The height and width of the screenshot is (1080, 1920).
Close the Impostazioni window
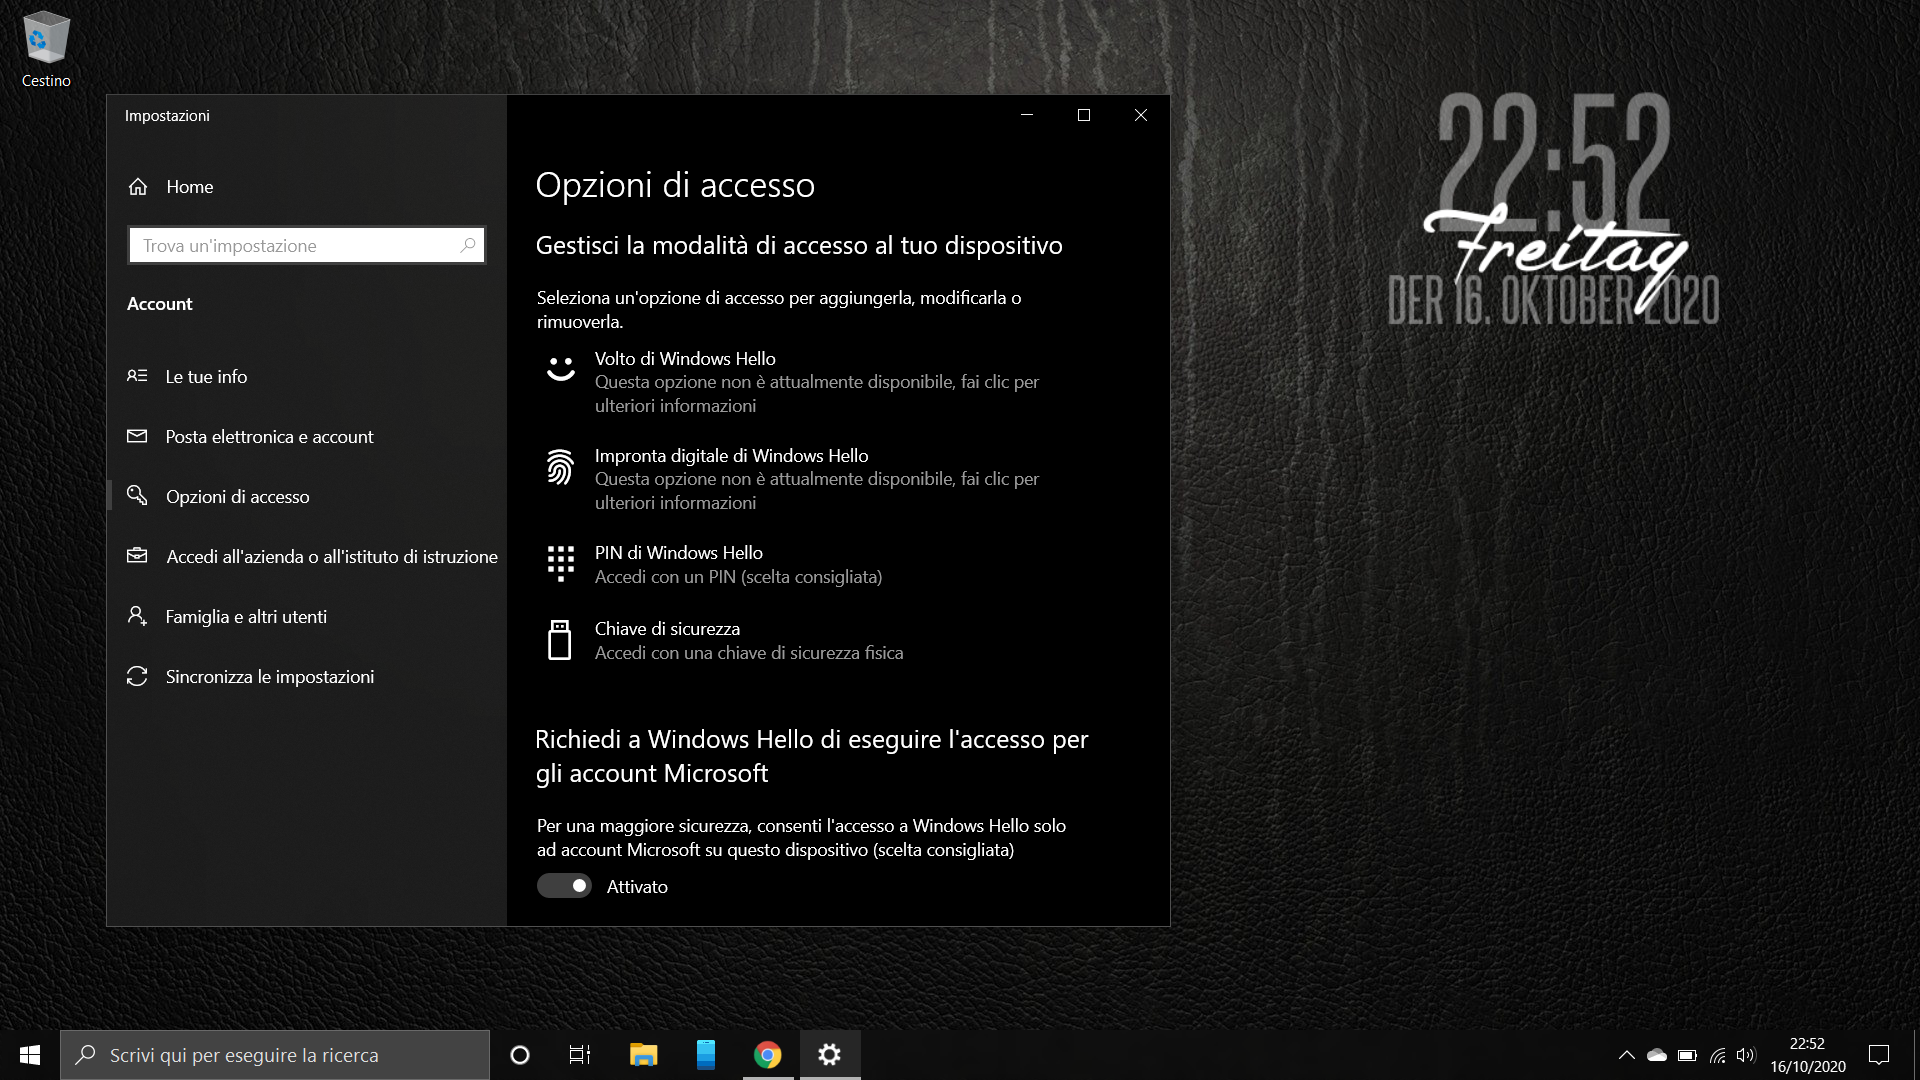[1141, 115]
